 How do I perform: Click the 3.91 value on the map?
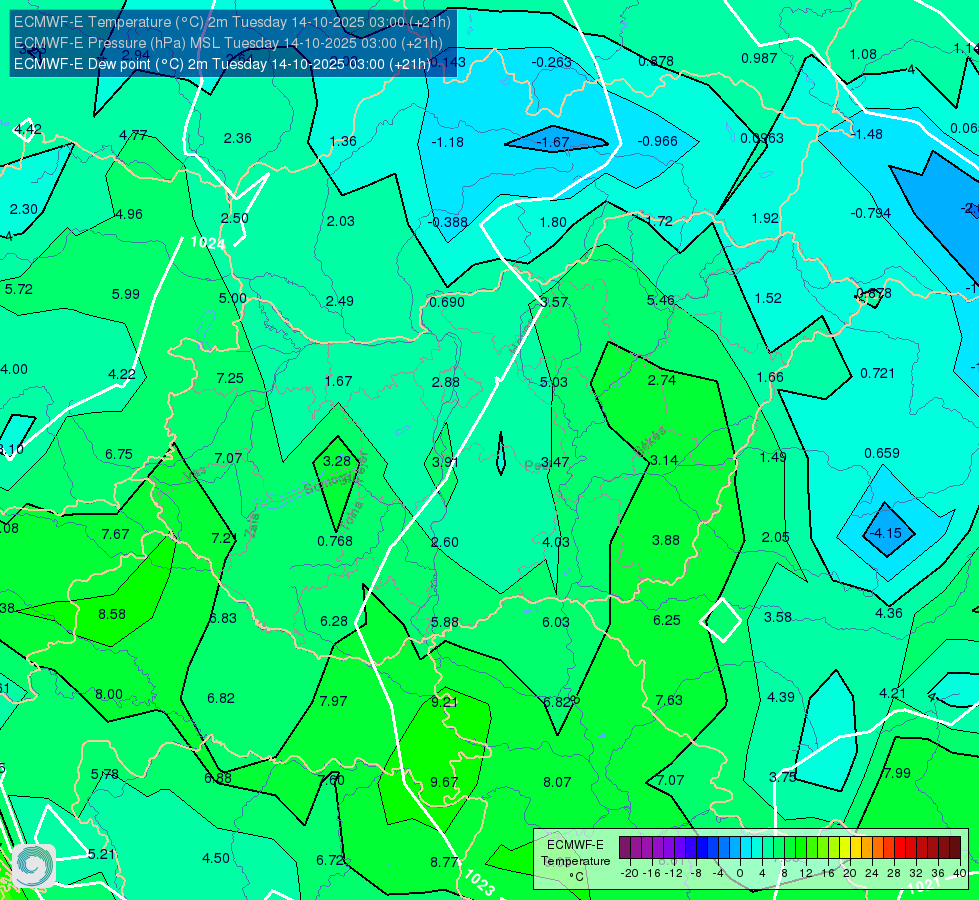coord(445,463)
